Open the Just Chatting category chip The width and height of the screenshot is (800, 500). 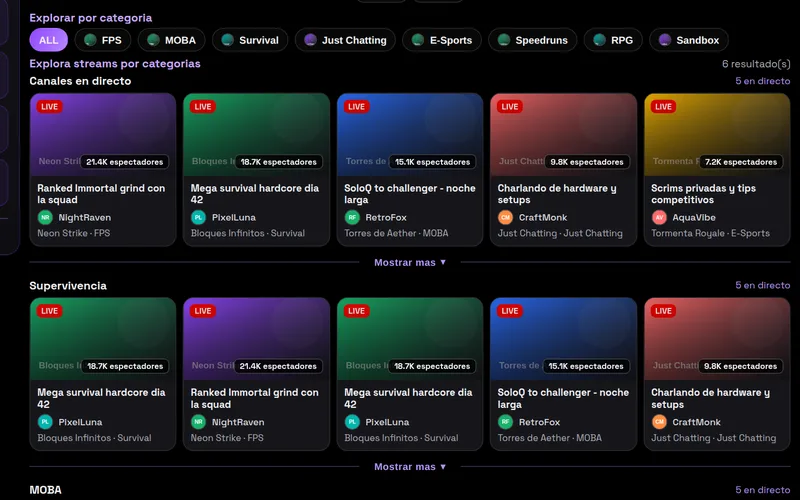(345, 40)
